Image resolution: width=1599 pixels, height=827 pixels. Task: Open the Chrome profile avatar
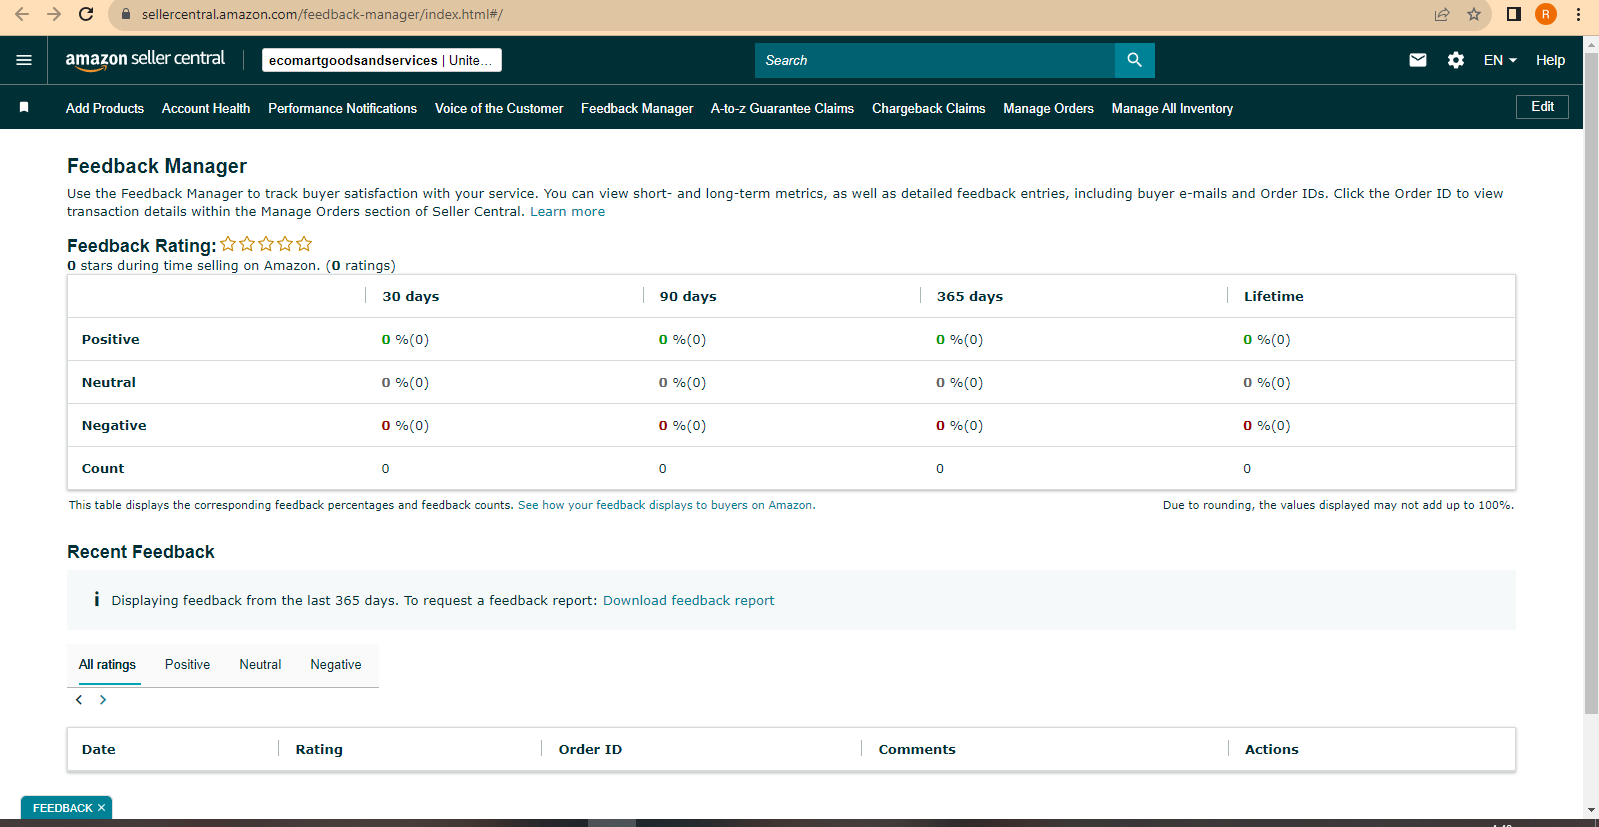(1546, 14)
